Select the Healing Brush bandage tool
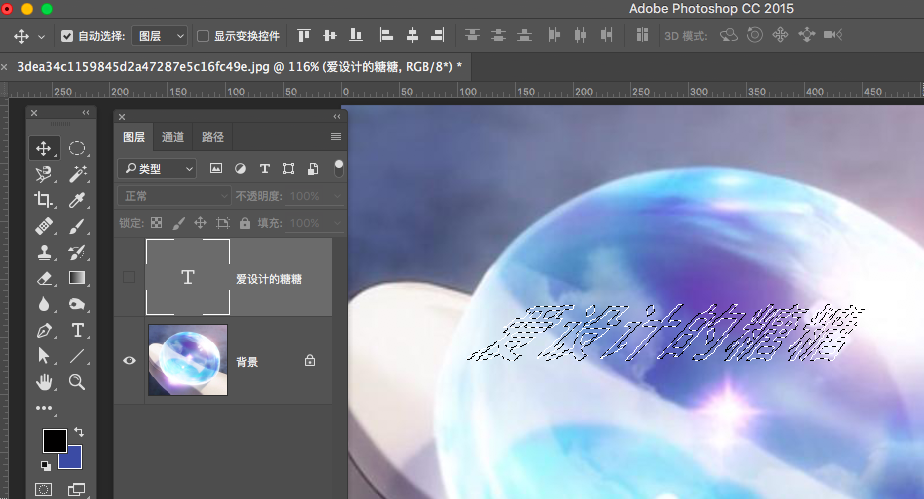 pos(44,226)
